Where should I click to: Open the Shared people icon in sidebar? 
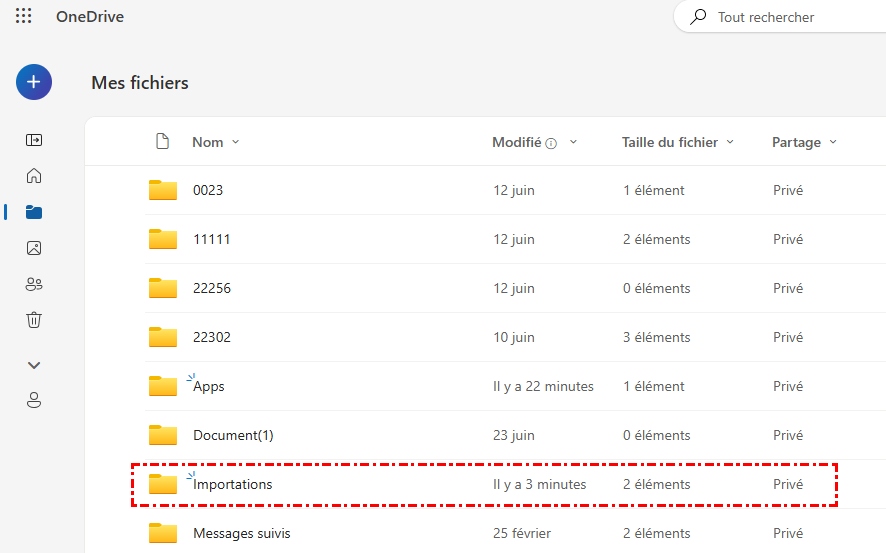34,284
